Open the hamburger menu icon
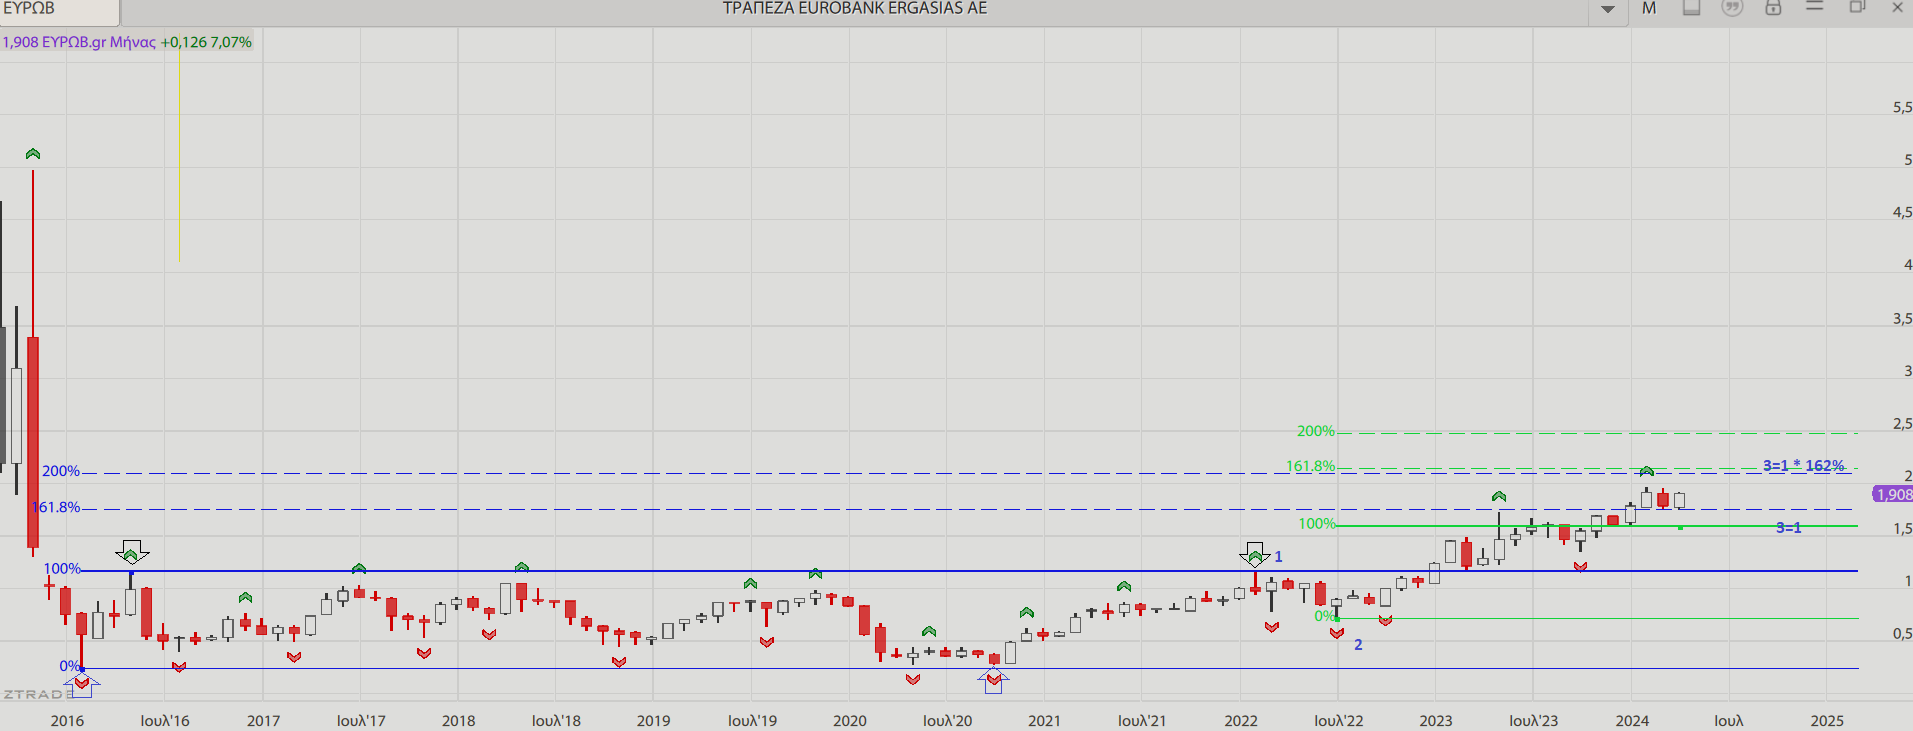1913x731 pixels. coord(1815,7)
